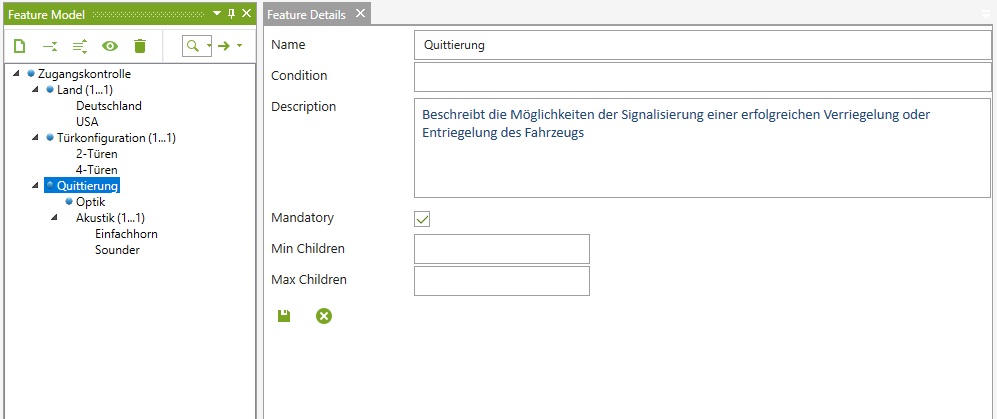Collapse the Türkonfiguration tree node
The image size is (997, 419).
pos(36,138)
